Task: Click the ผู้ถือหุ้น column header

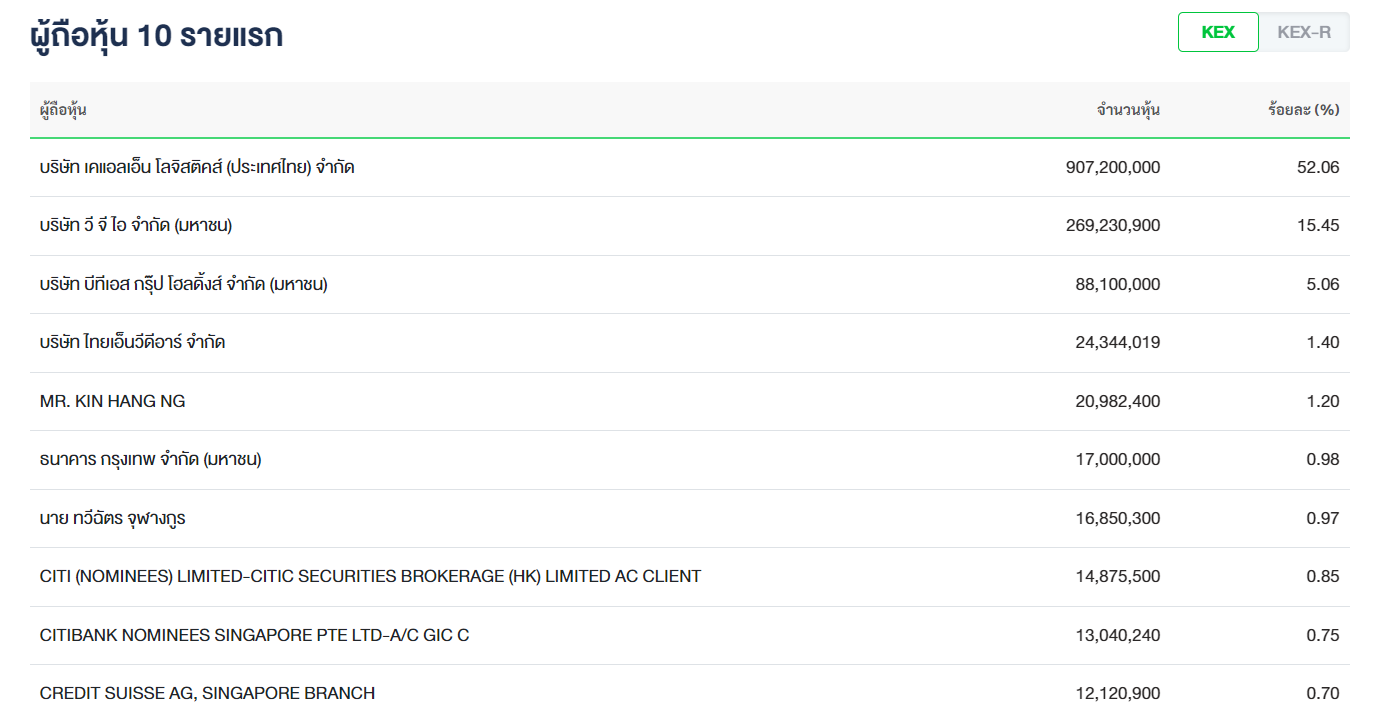Action: 63,110
